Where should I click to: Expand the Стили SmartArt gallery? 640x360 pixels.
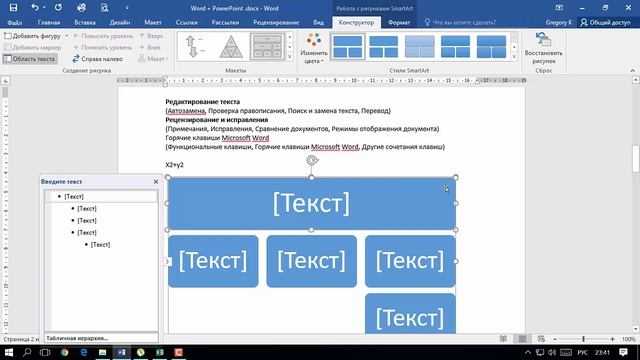[x=514, y=57]
